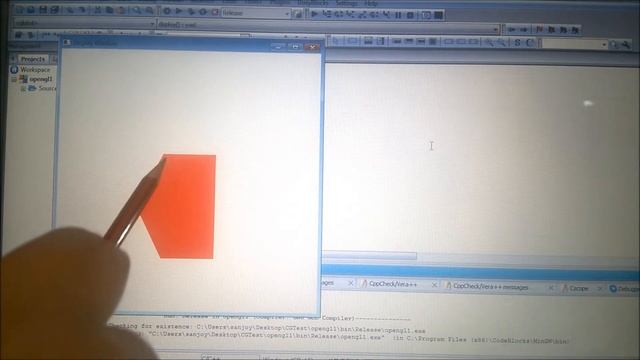Open the Debugging windows icon
The image size is (640, 360).
(x=426, y=16)
